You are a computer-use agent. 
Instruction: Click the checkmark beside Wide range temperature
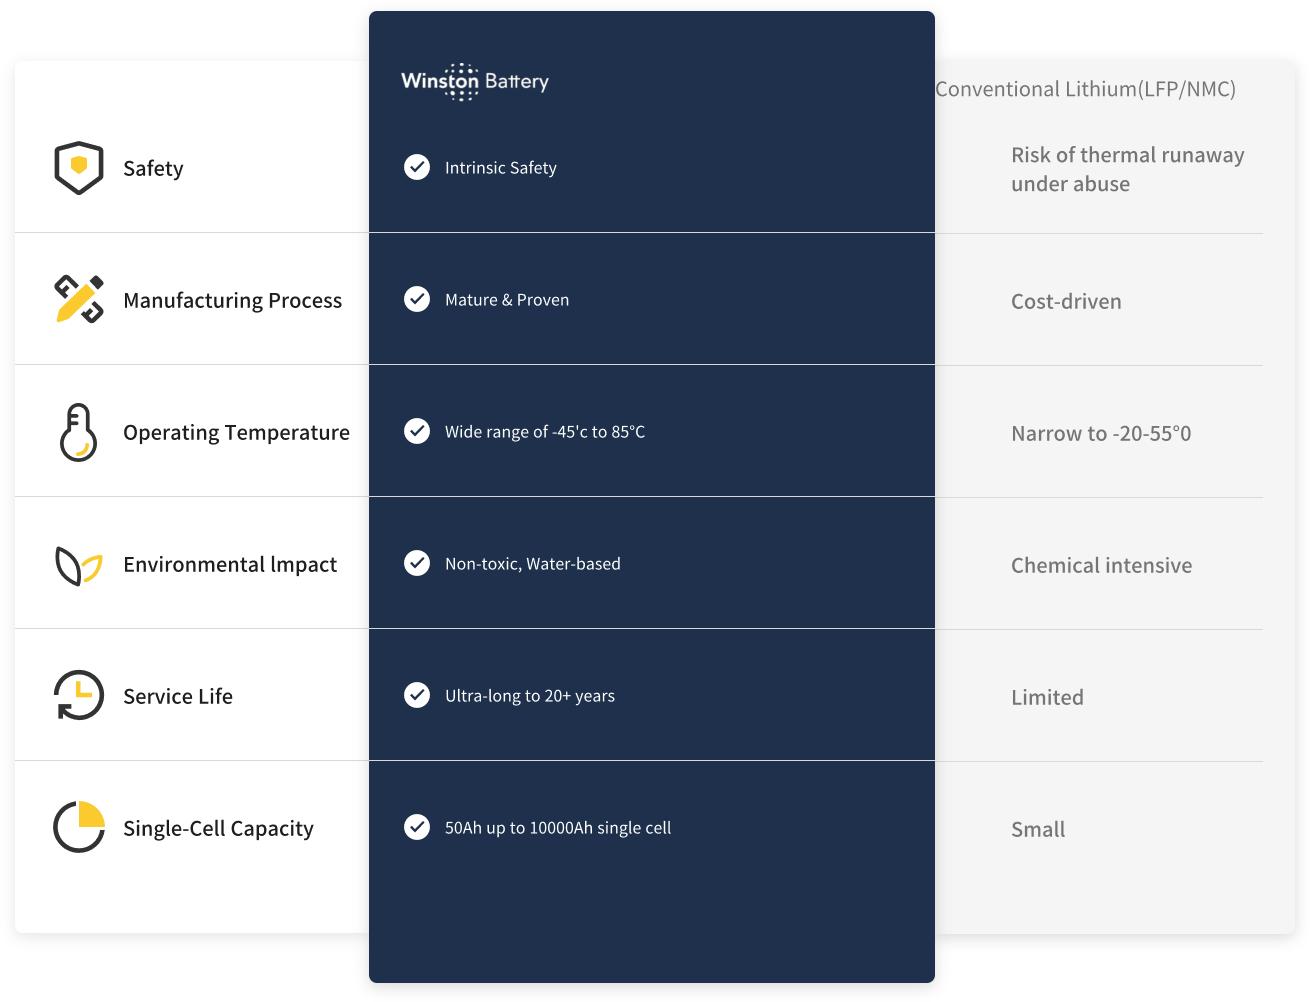click(x=417, y=431)
